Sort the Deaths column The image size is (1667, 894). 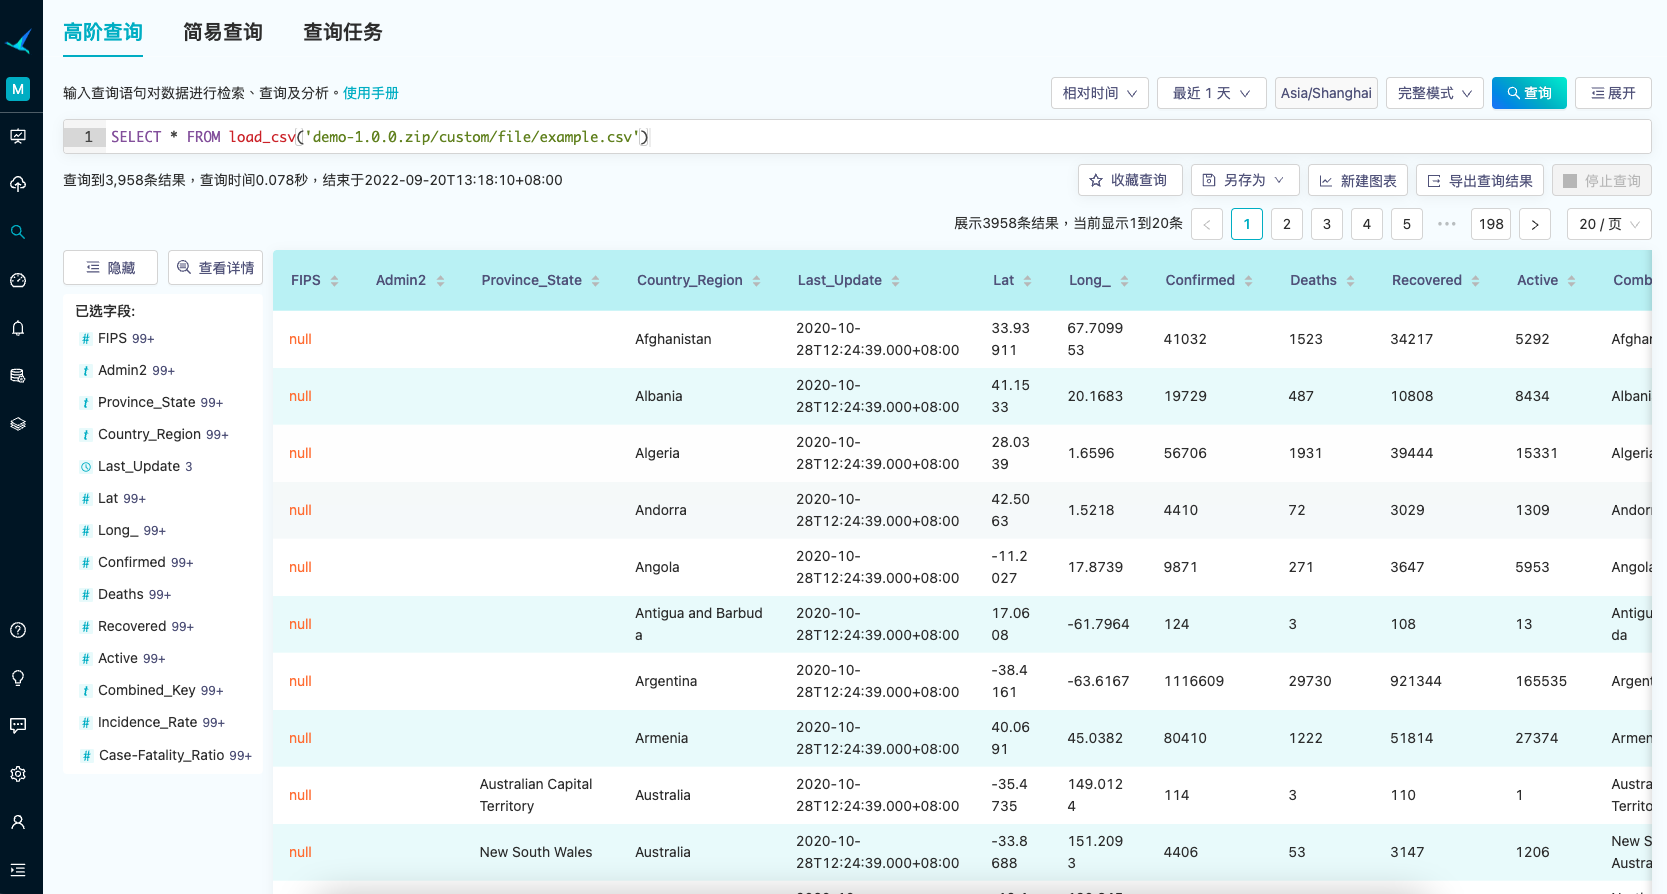pyautogui.click(x=1350, y=281)
